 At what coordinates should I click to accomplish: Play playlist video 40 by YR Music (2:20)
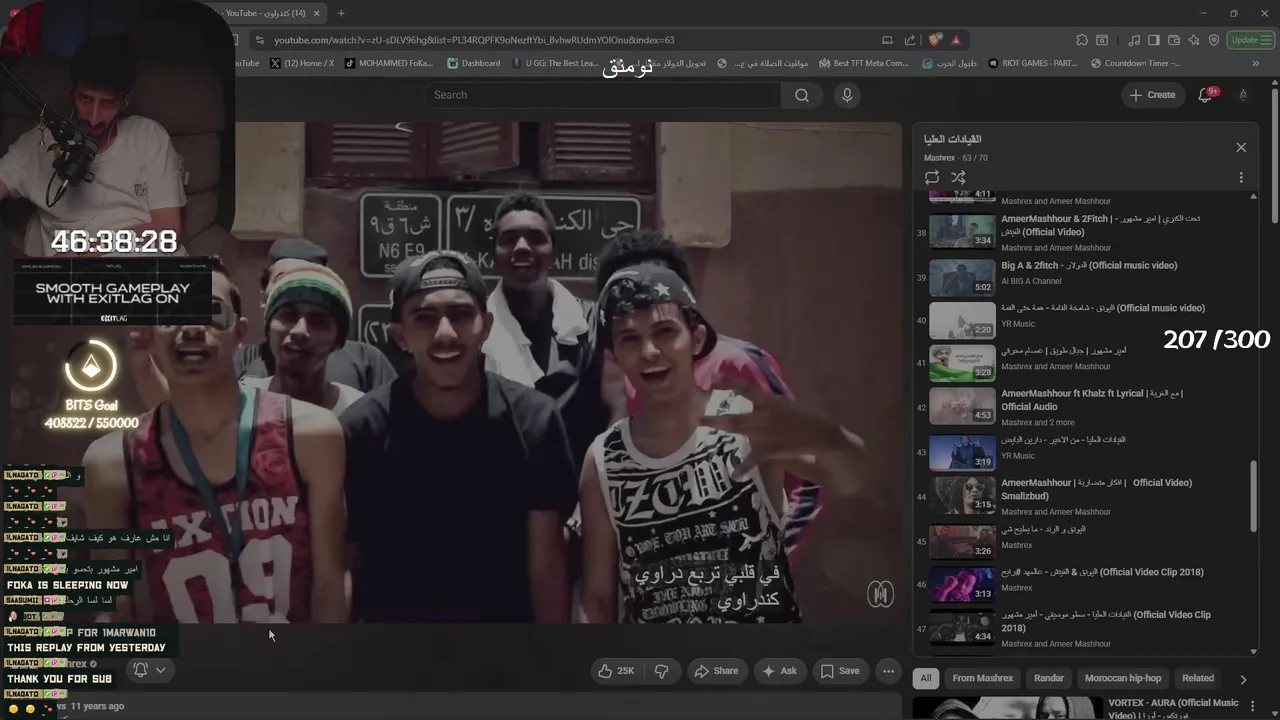pyautogui.click(x=962, y=321)
